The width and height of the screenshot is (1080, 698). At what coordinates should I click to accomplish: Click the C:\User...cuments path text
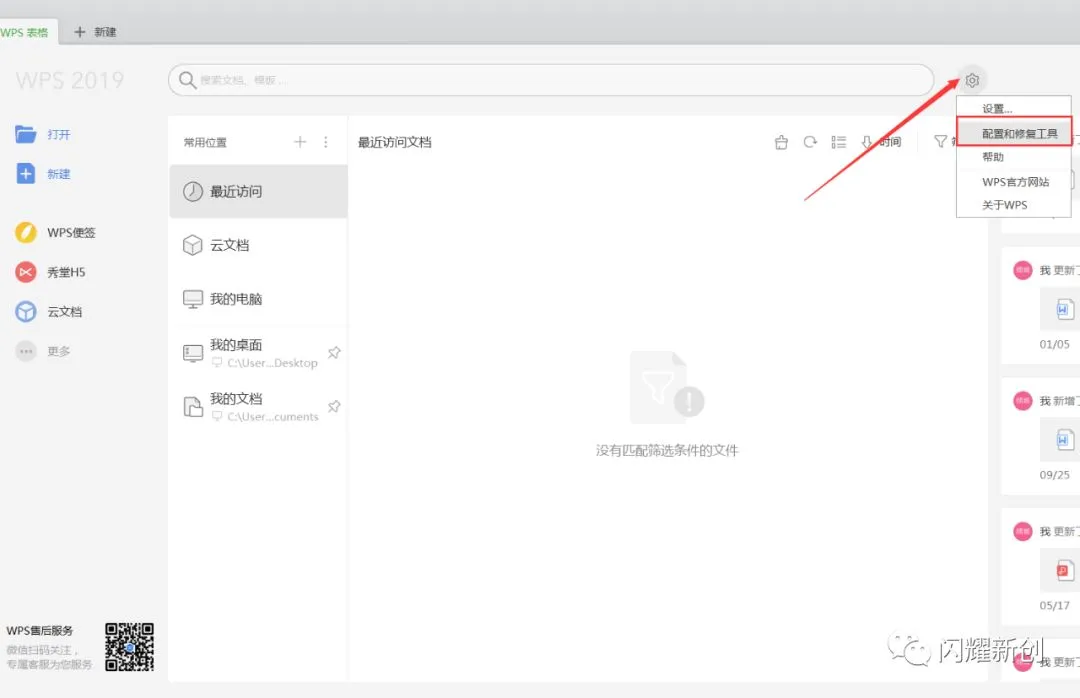[x=273, y=416]
